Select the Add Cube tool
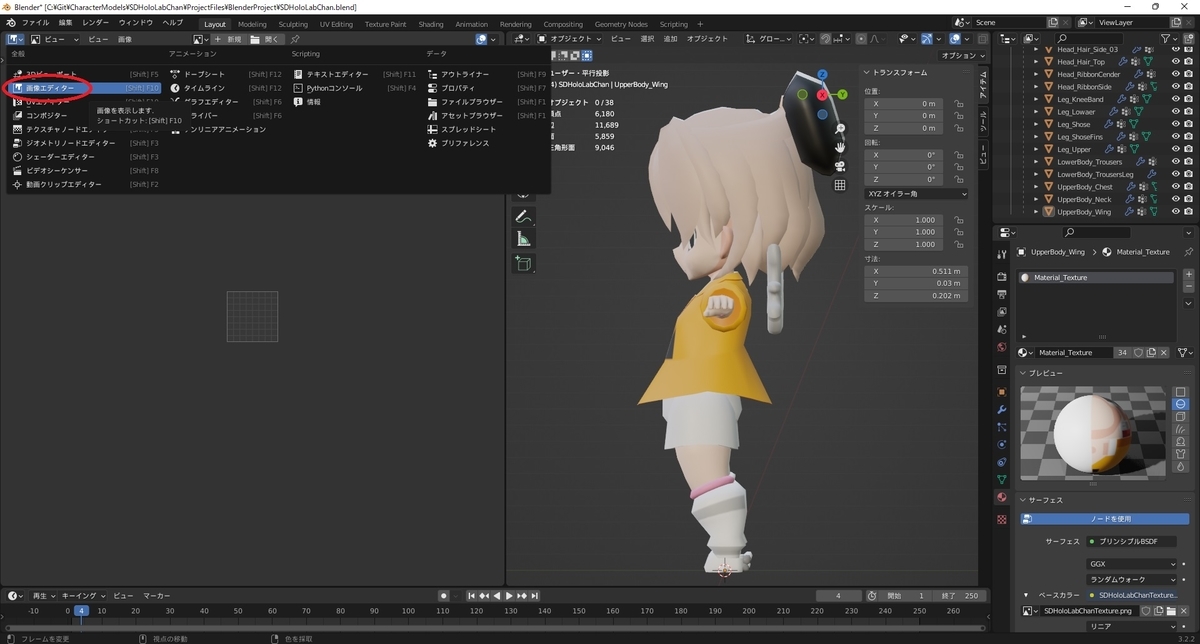Viewport: 1200px width, 644px height. 523,264
